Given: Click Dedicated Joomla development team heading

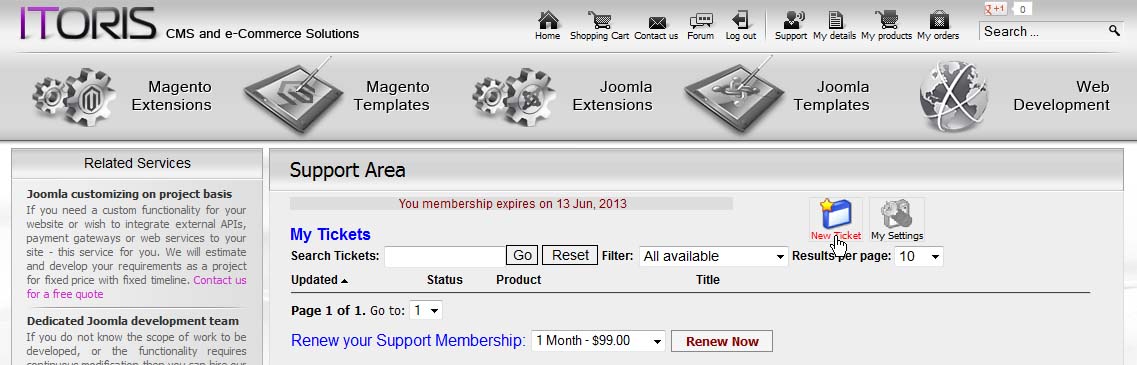Looking at the screenshot, I should 133,321.
